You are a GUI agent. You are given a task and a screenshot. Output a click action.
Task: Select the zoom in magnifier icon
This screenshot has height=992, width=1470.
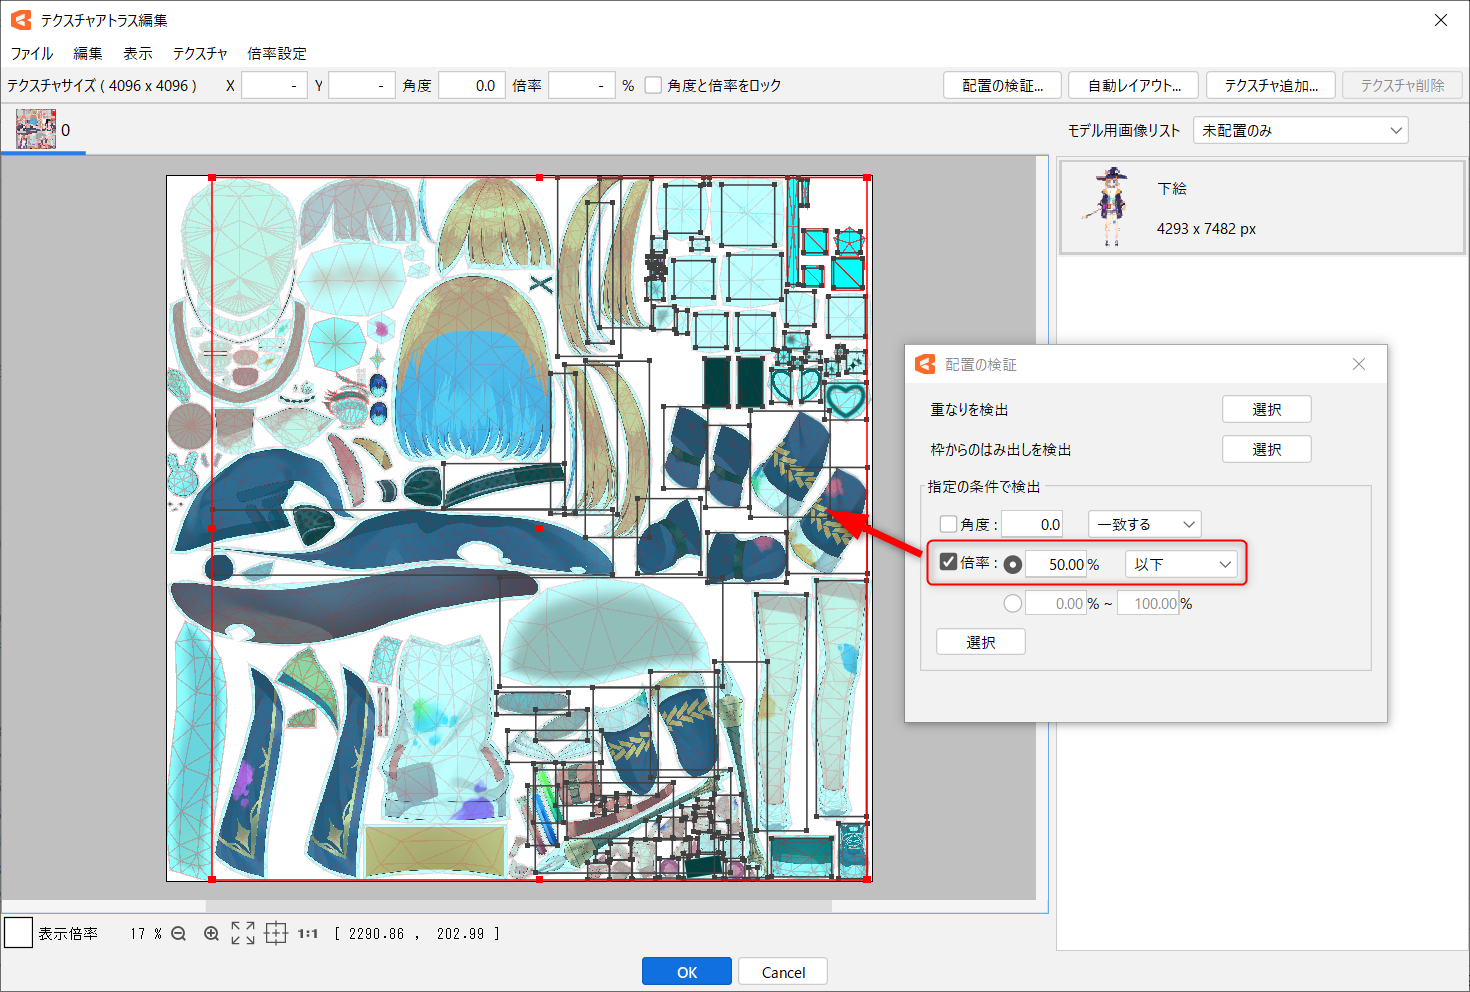[x=211, y=933]
